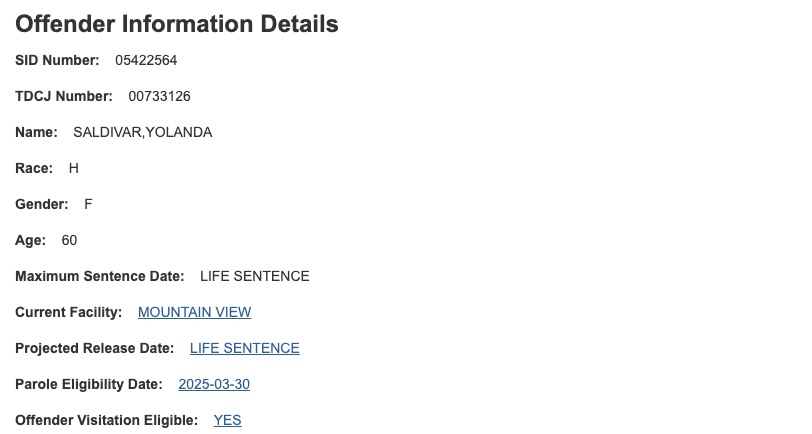Screen dimensions: 812x434
Task: Click the Parole Eligibility Date label
Action: (x=89, y=384)
